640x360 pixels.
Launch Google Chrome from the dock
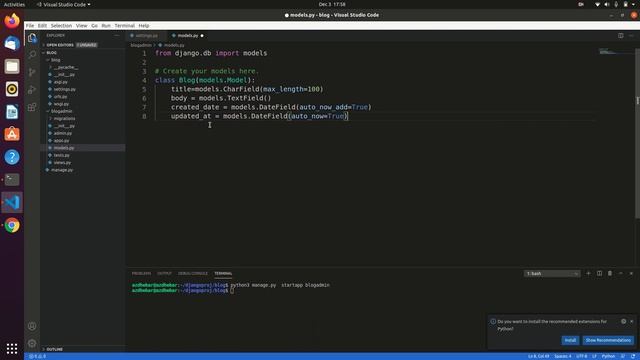pos(12,225)
